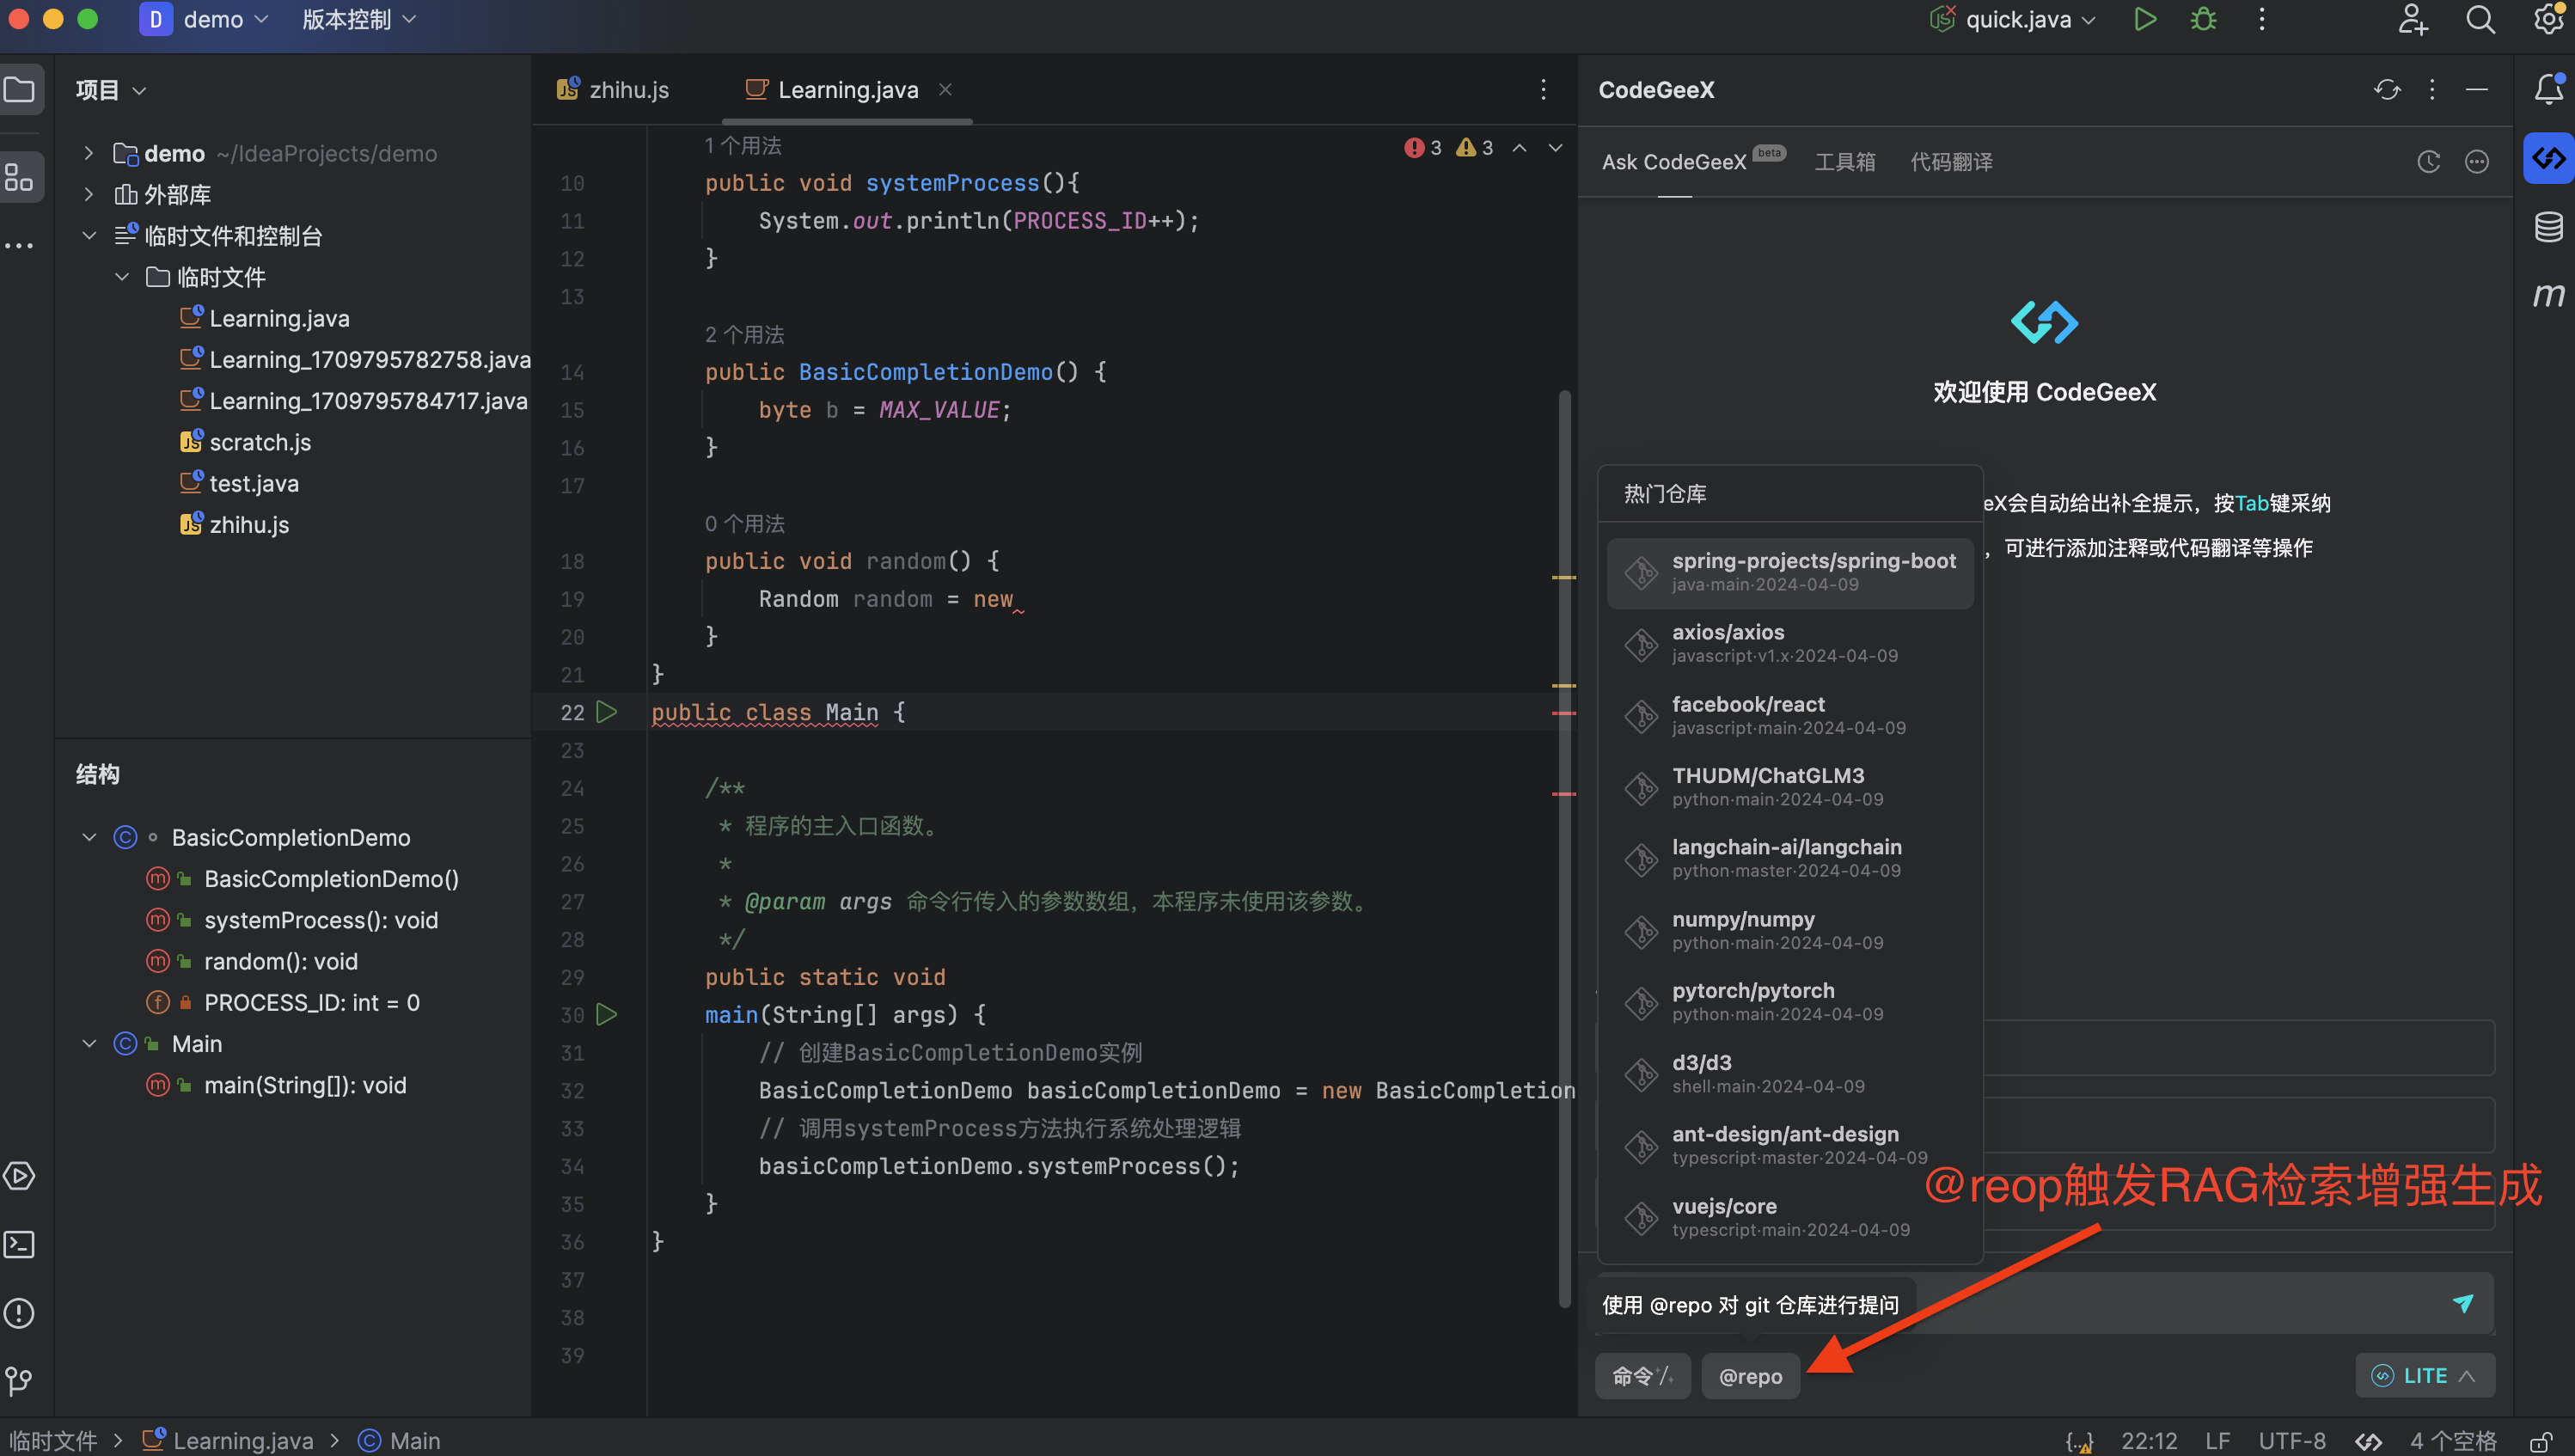Toggle read-only lock in status bar

[2541, 1441]
